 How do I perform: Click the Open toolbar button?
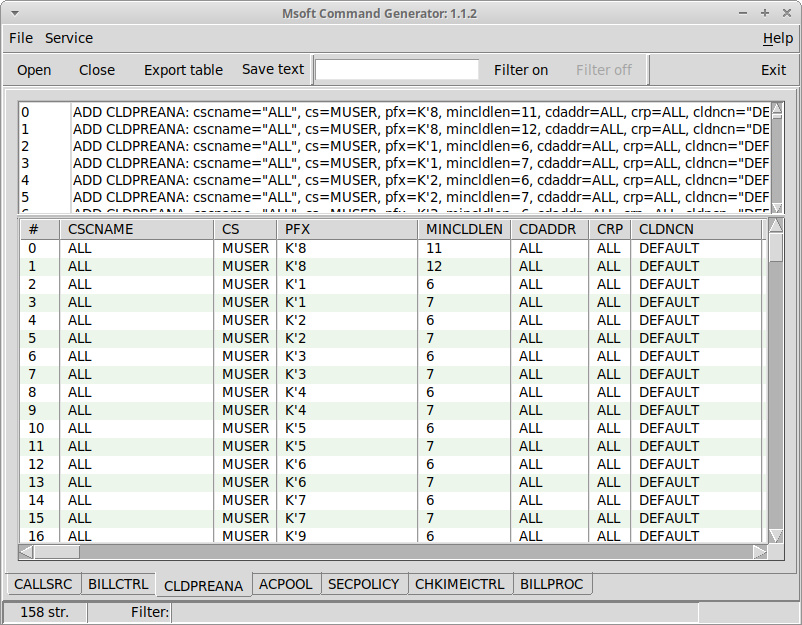coord(34,70)
